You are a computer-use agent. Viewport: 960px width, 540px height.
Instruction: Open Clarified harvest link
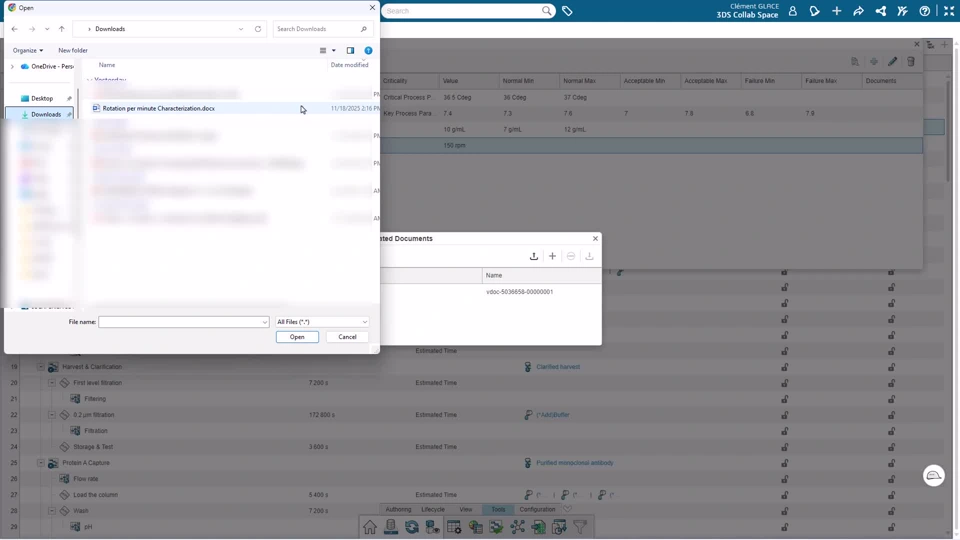click(558, 367)
